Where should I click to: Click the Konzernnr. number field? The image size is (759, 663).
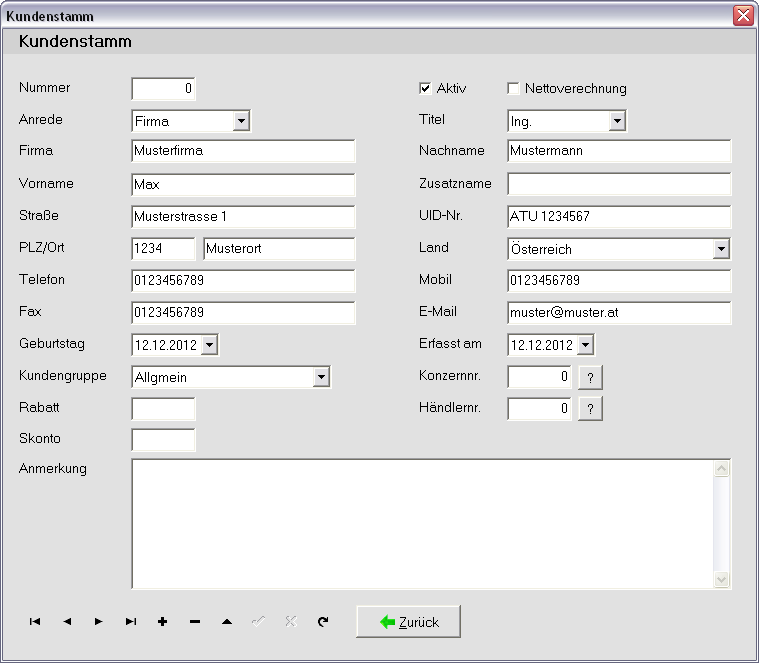click(x=540, y=377)
